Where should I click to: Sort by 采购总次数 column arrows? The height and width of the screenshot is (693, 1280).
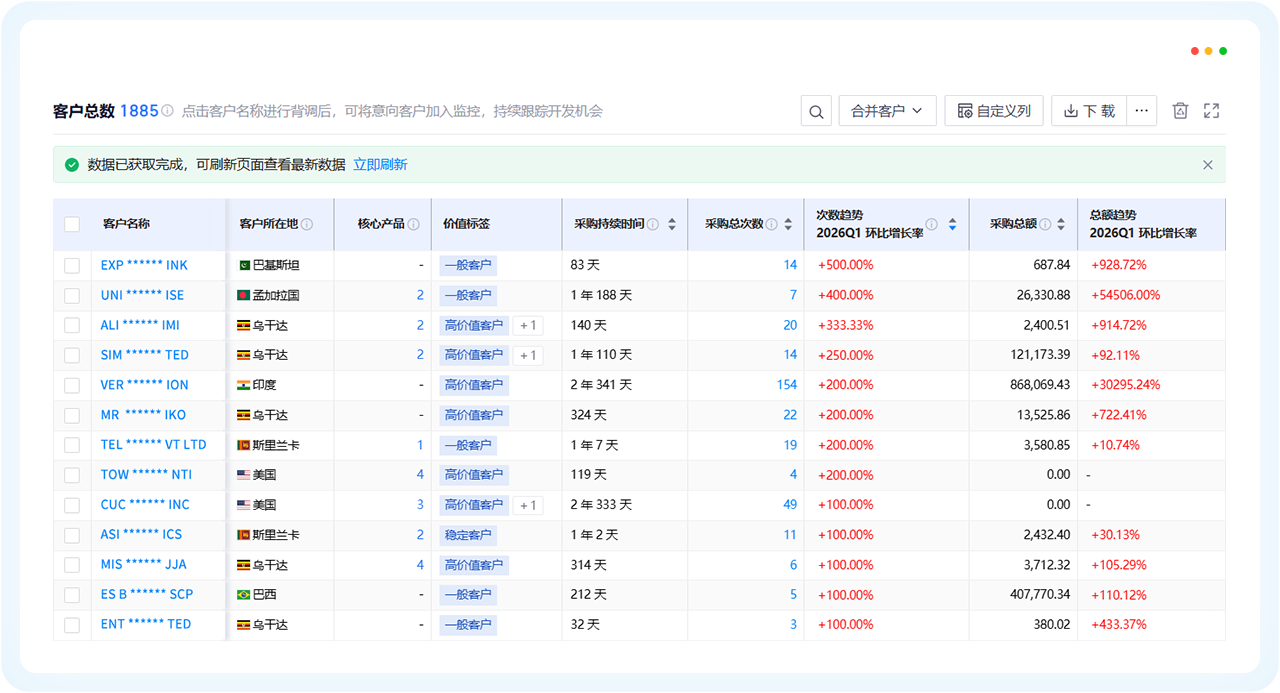pos(788,225)
